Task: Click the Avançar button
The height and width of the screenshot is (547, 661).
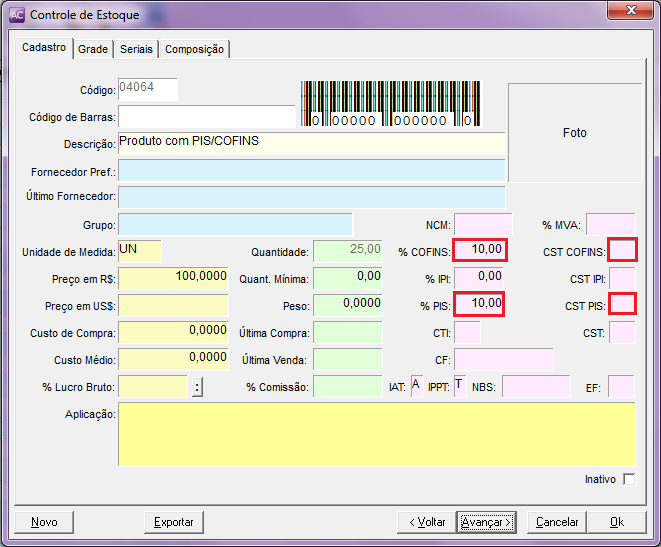Action: pos(486,522)
